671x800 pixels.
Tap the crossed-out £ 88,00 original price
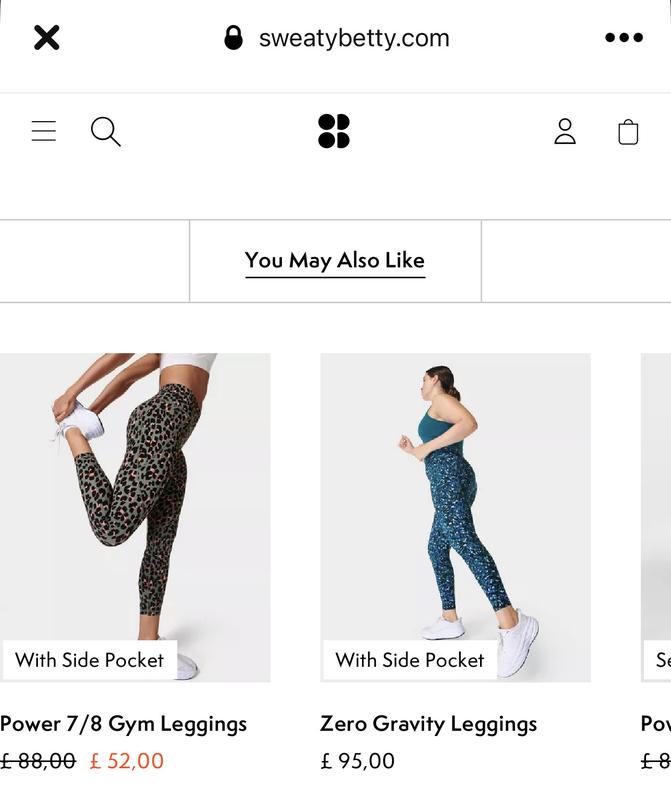38,761
